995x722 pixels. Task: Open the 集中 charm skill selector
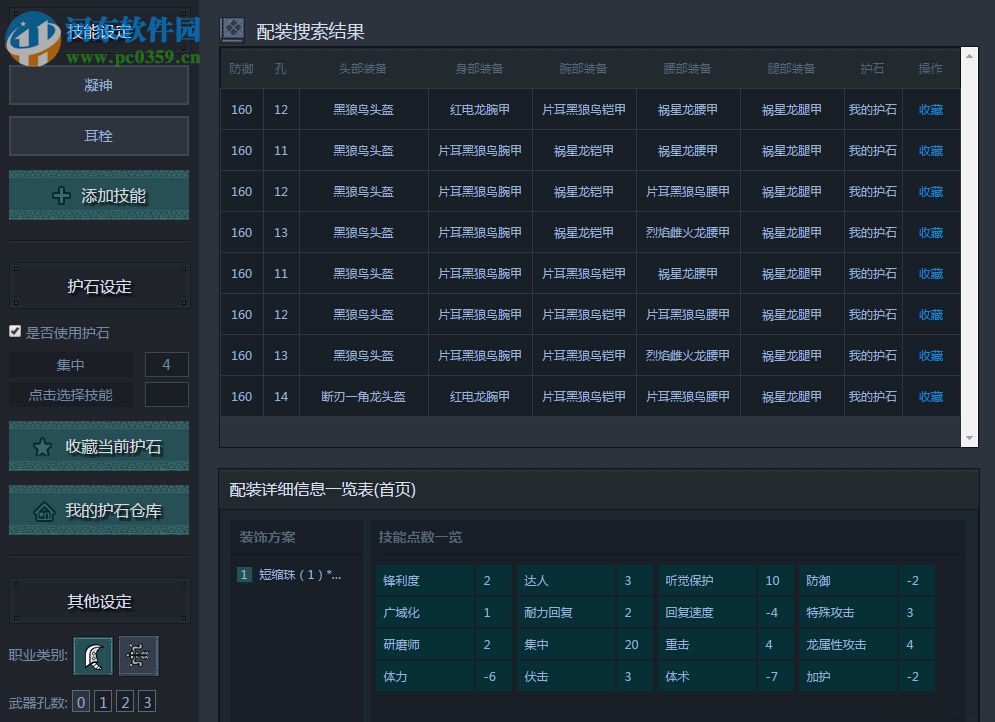pos(70,365)
